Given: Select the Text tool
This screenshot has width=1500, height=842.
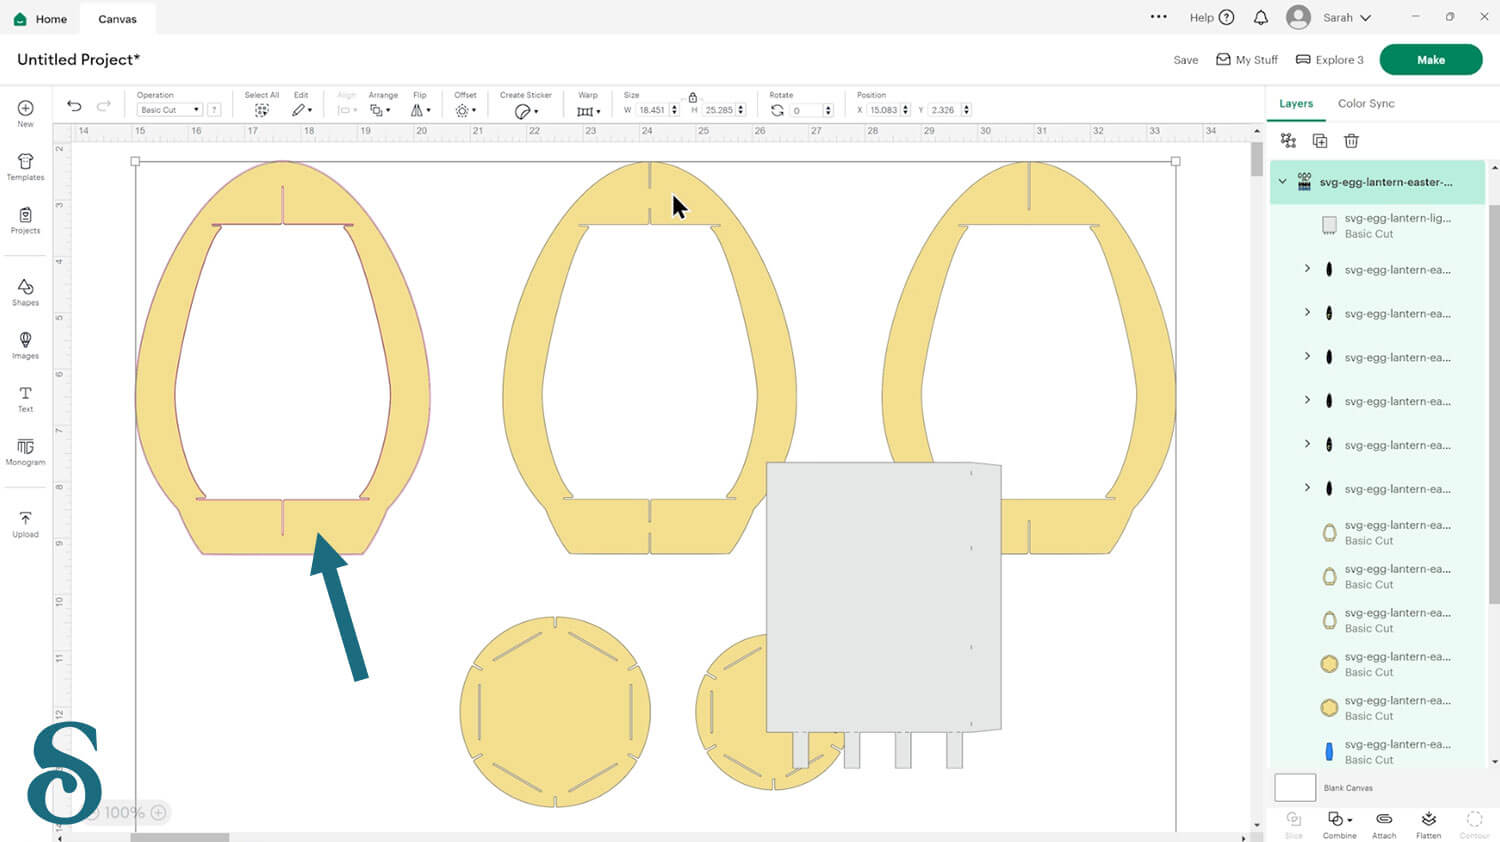Looking at the screenshot, I should [x=25, y=398].
